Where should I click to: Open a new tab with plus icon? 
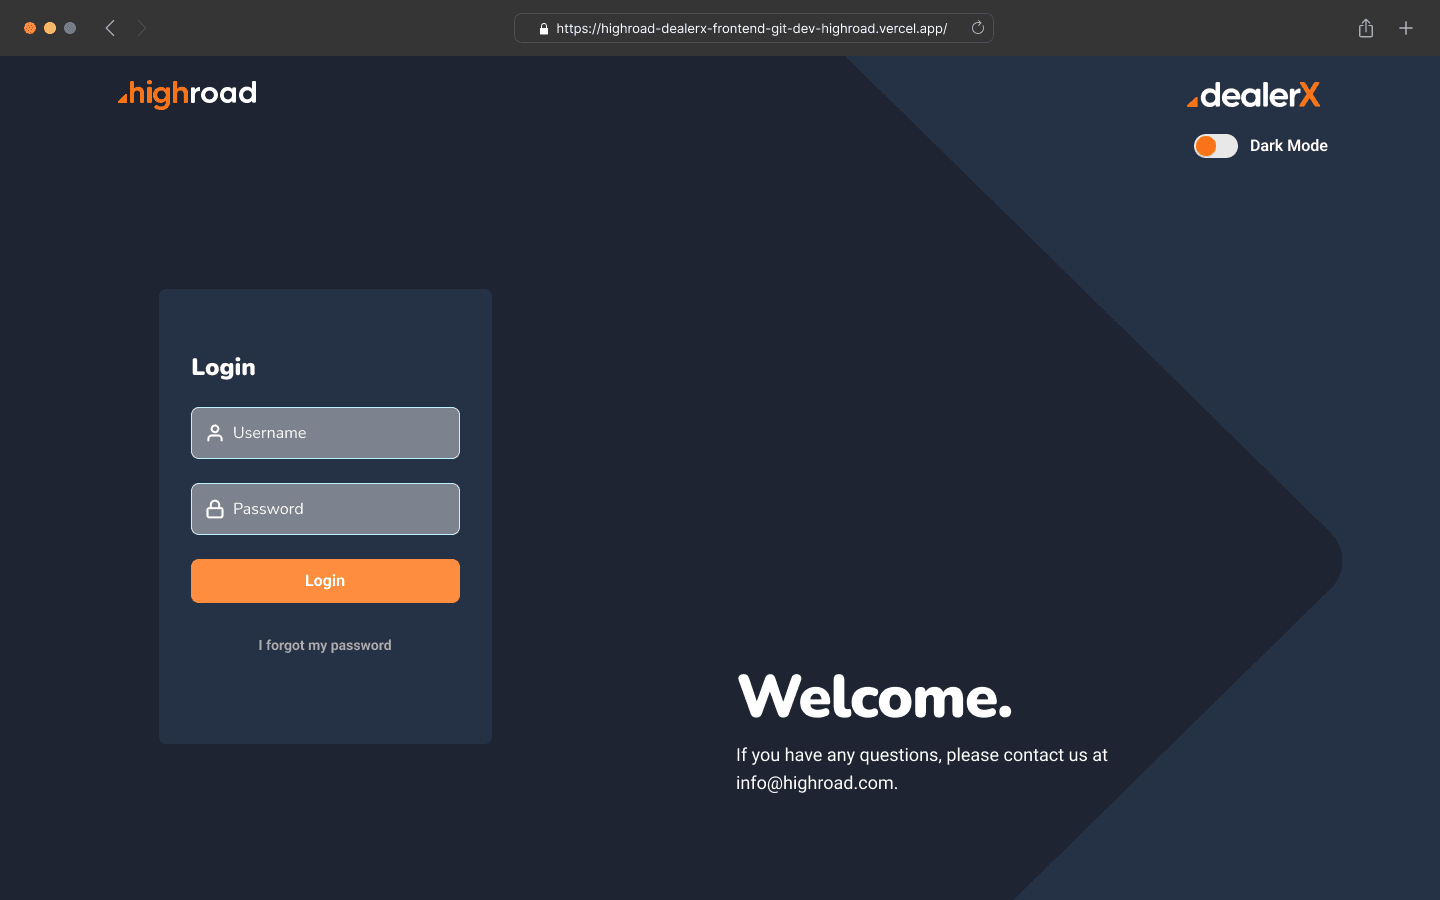pos(1406,28)
